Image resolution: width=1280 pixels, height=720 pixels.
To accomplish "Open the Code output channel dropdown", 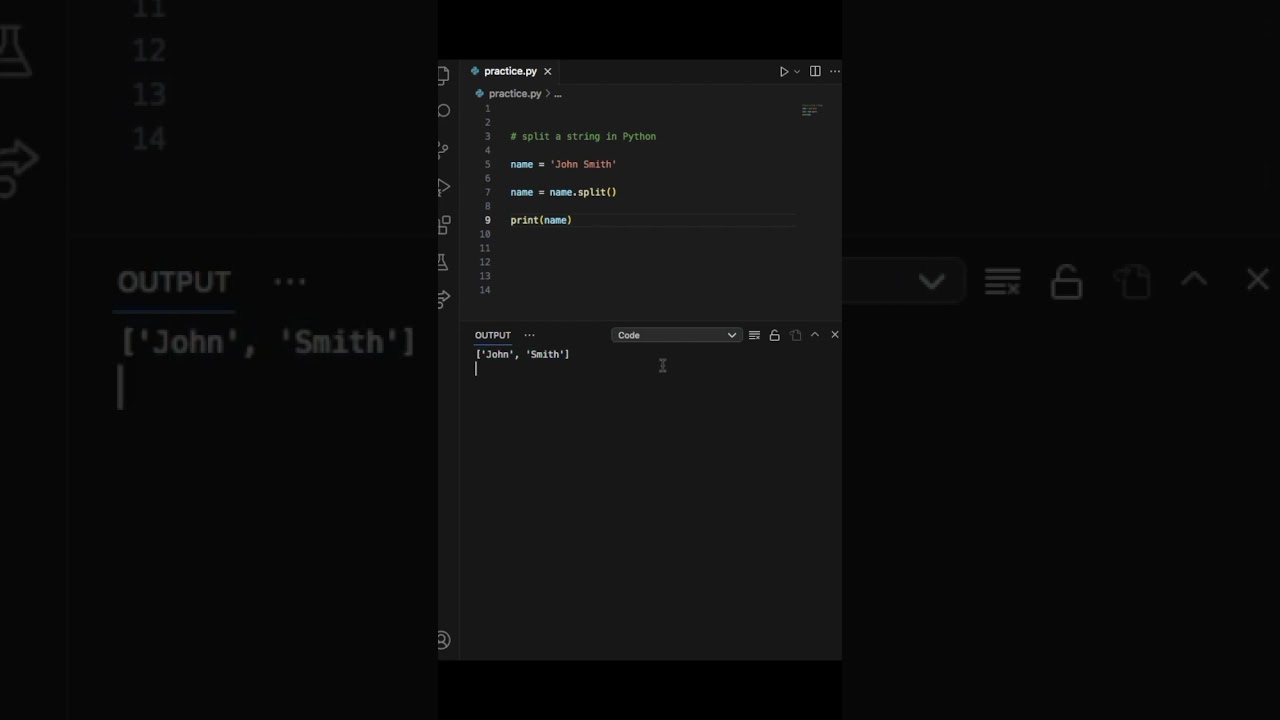I will (676, 335).
